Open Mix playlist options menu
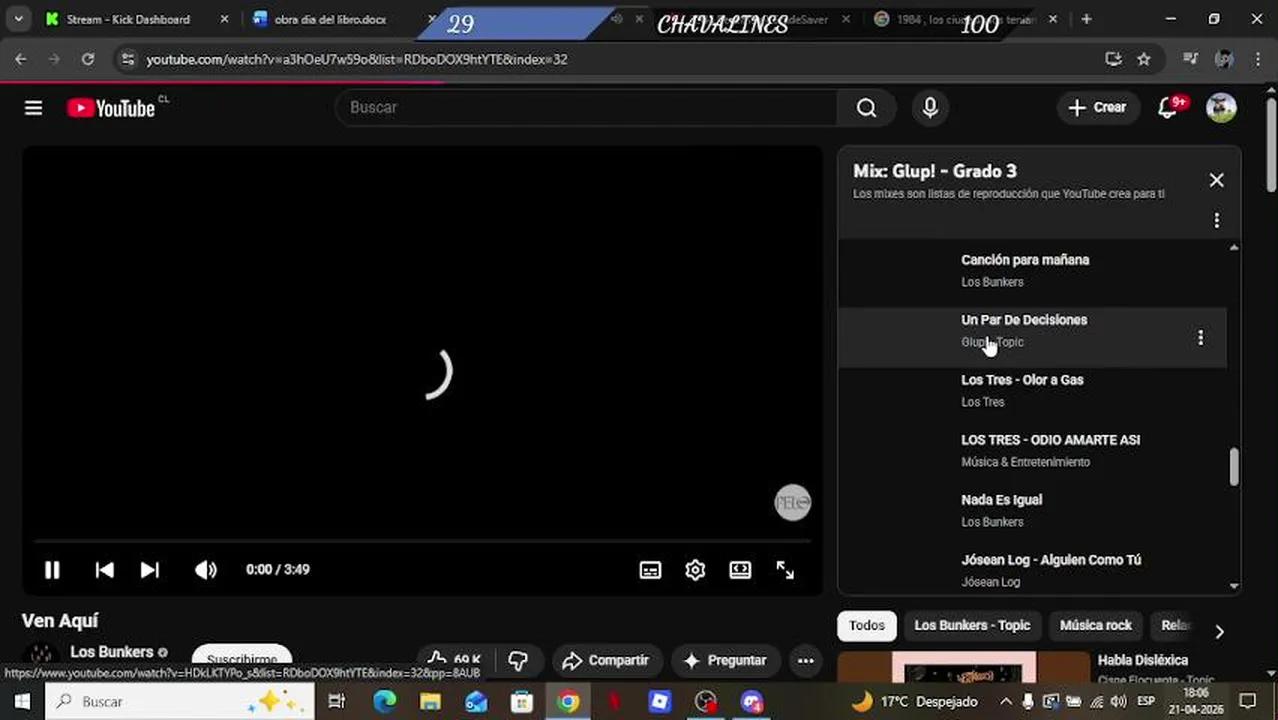Viewport: 1278px width, 720px height. click(1216, 220)
